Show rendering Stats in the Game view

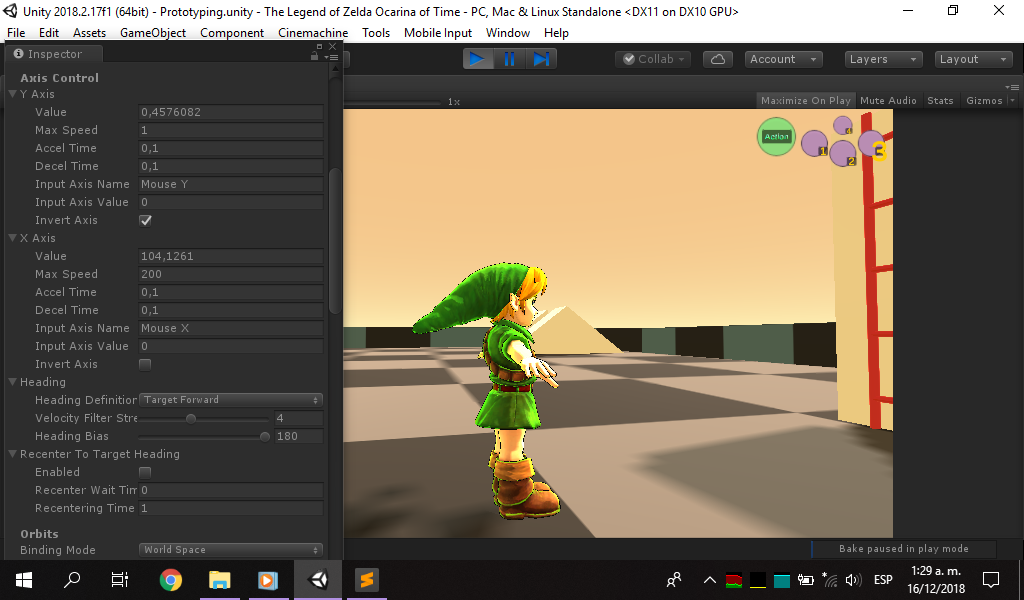[938, 100]
